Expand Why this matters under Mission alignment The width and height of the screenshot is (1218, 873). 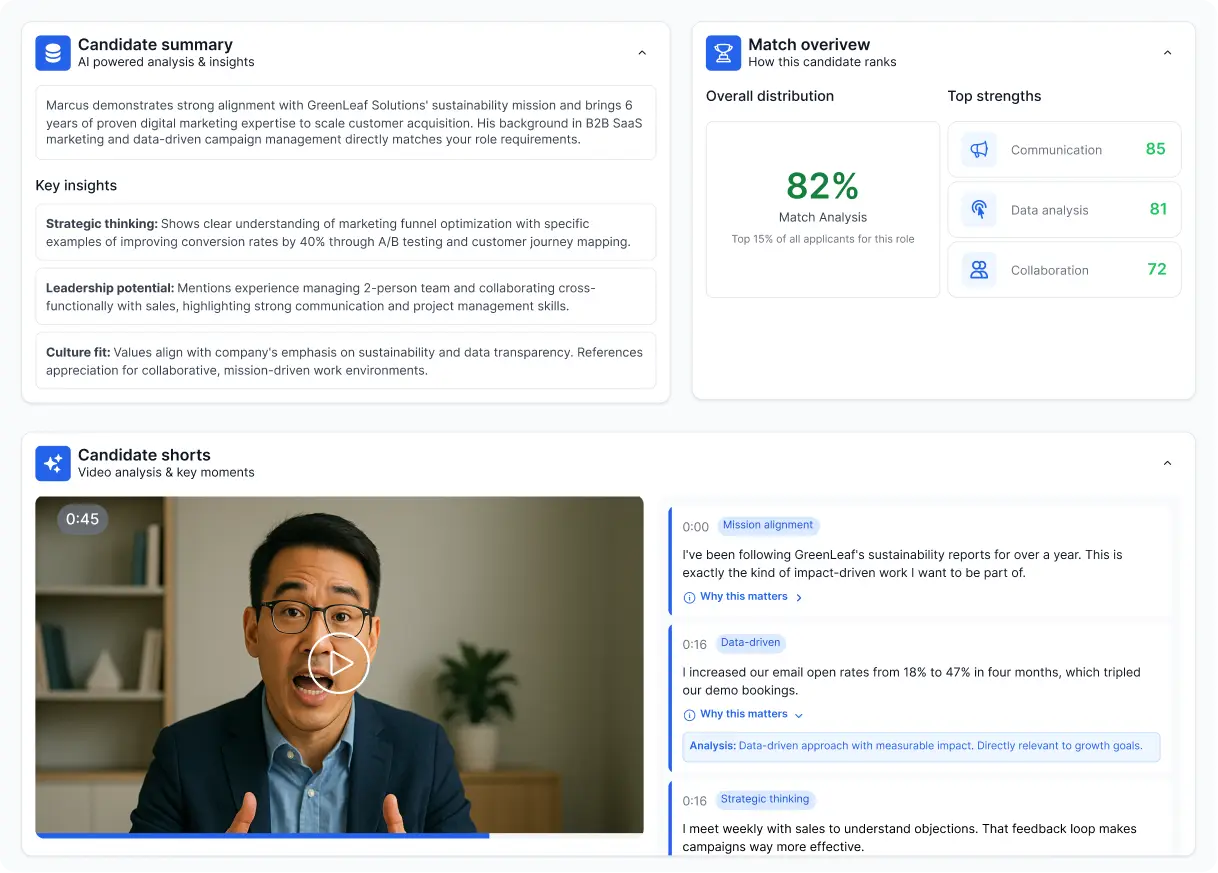(744, 597)
